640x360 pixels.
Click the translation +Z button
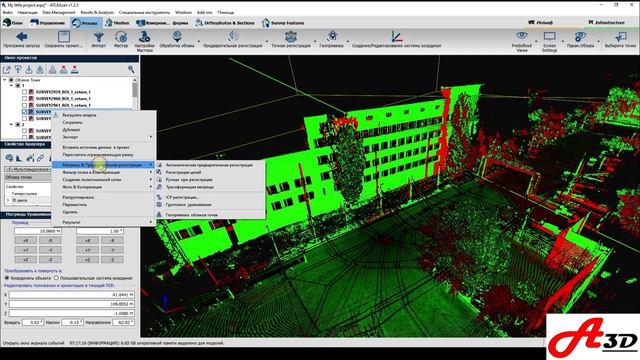25,259
